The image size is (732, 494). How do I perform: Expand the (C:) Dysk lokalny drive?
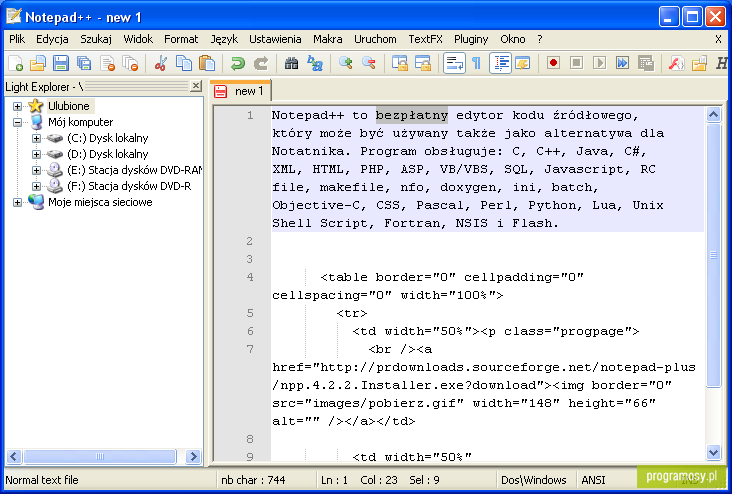pyautogui.click(x=36, y=138)
